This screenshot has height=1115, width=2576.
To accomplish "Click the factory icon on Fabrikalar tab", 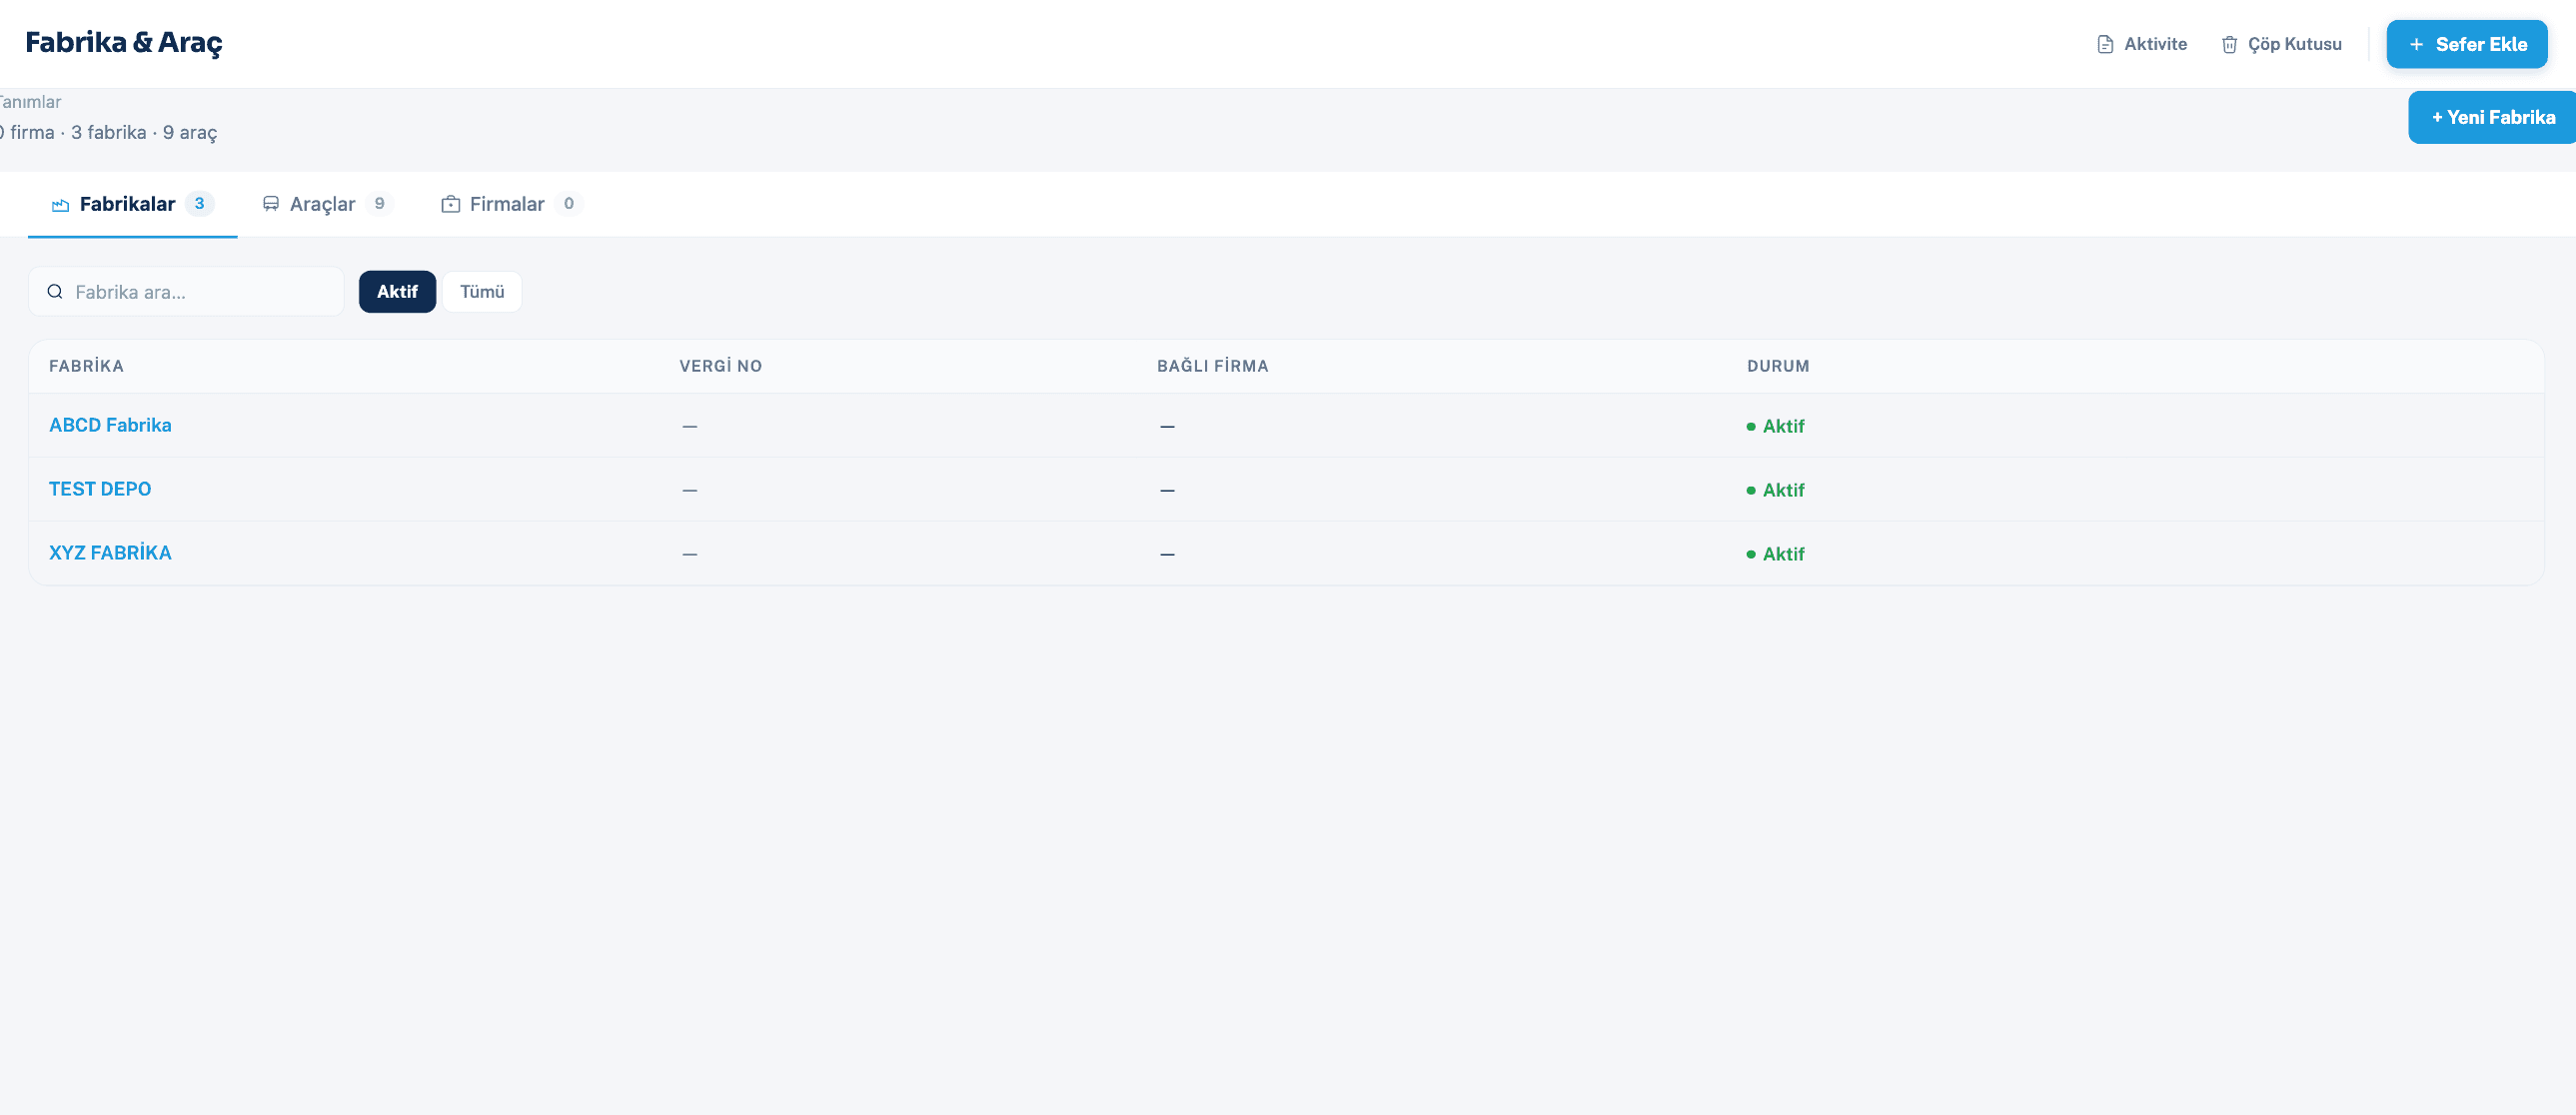I will click(x=61, y=204).
